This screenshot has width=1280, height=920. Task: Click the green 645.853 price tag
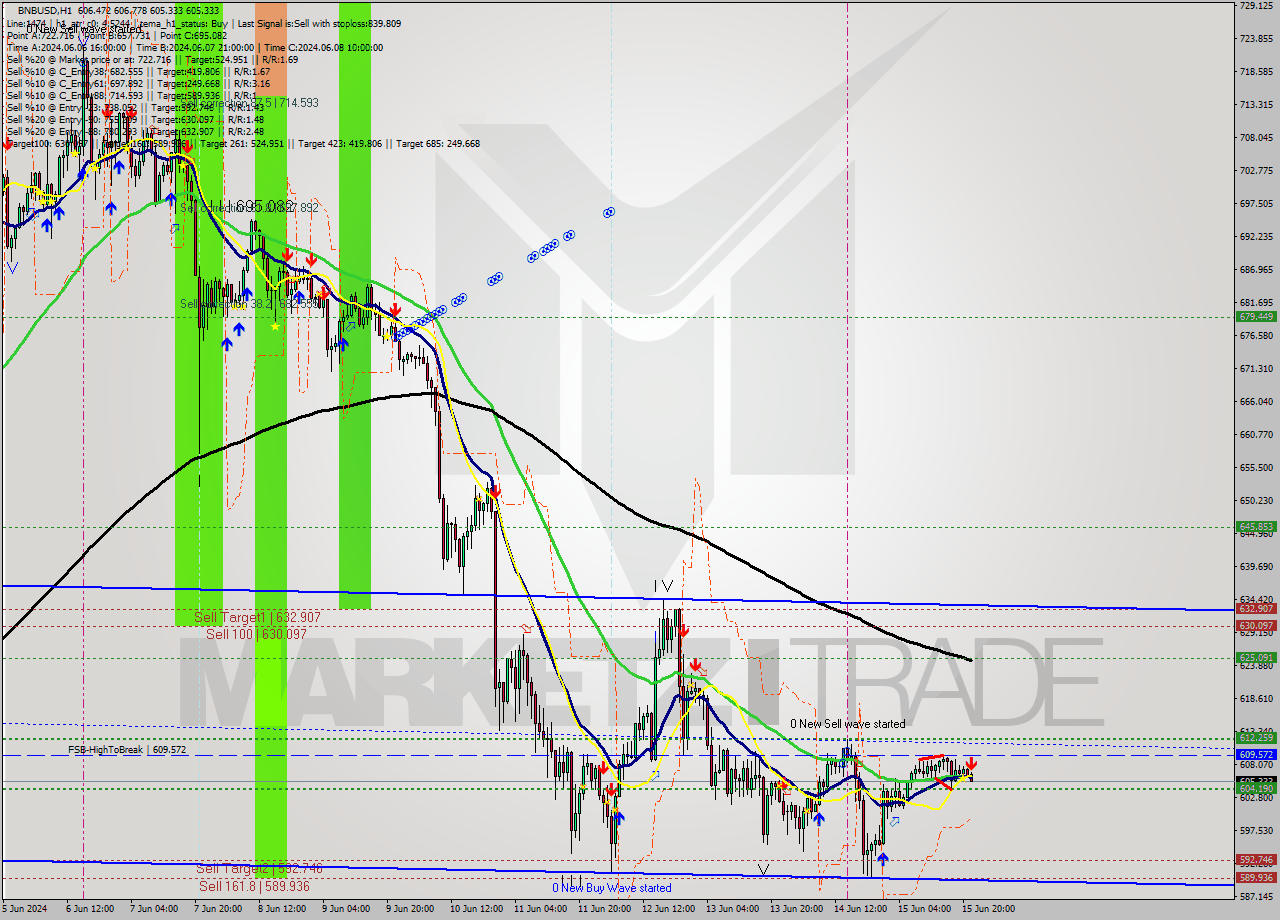coord(1256,526)
